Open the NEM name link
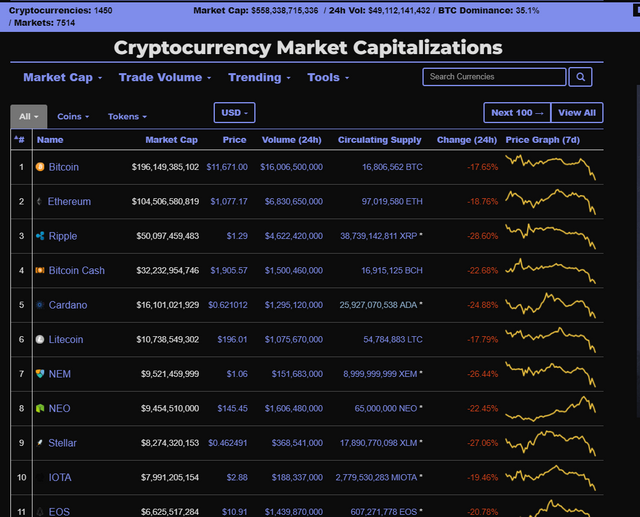 [x=60, y=374]
